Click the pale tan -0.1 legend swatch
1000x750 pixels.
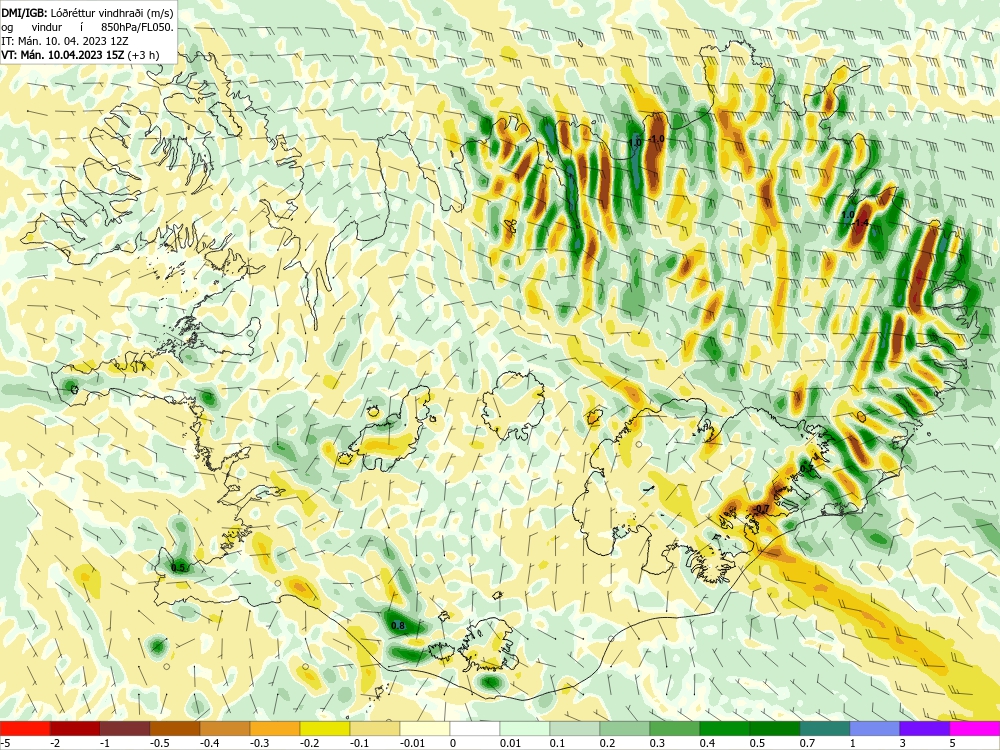375,728
